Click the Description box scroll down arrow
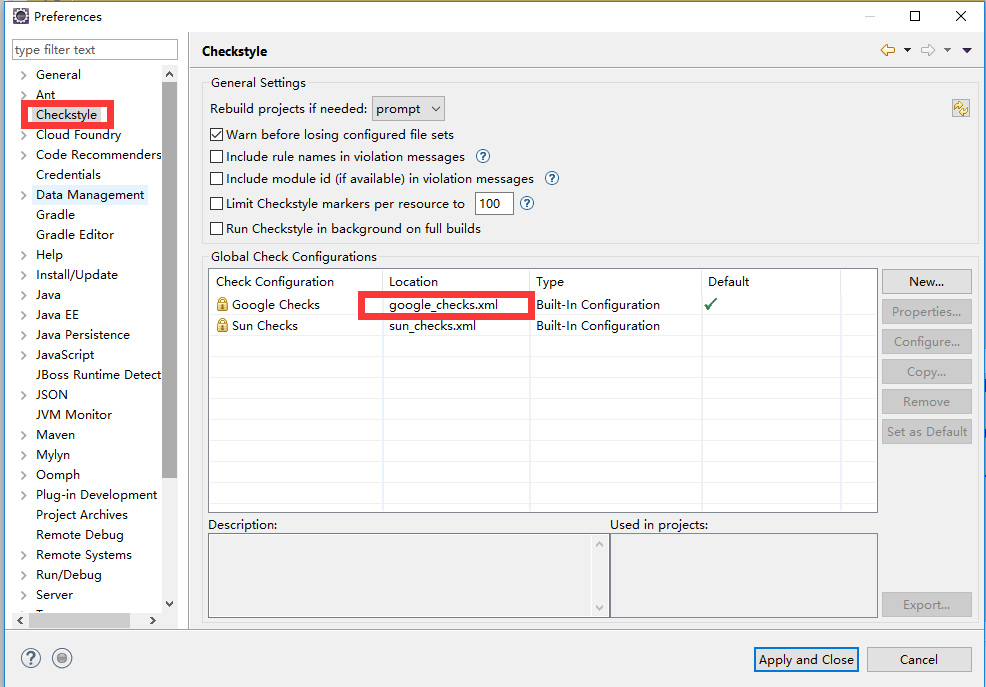 599,608
